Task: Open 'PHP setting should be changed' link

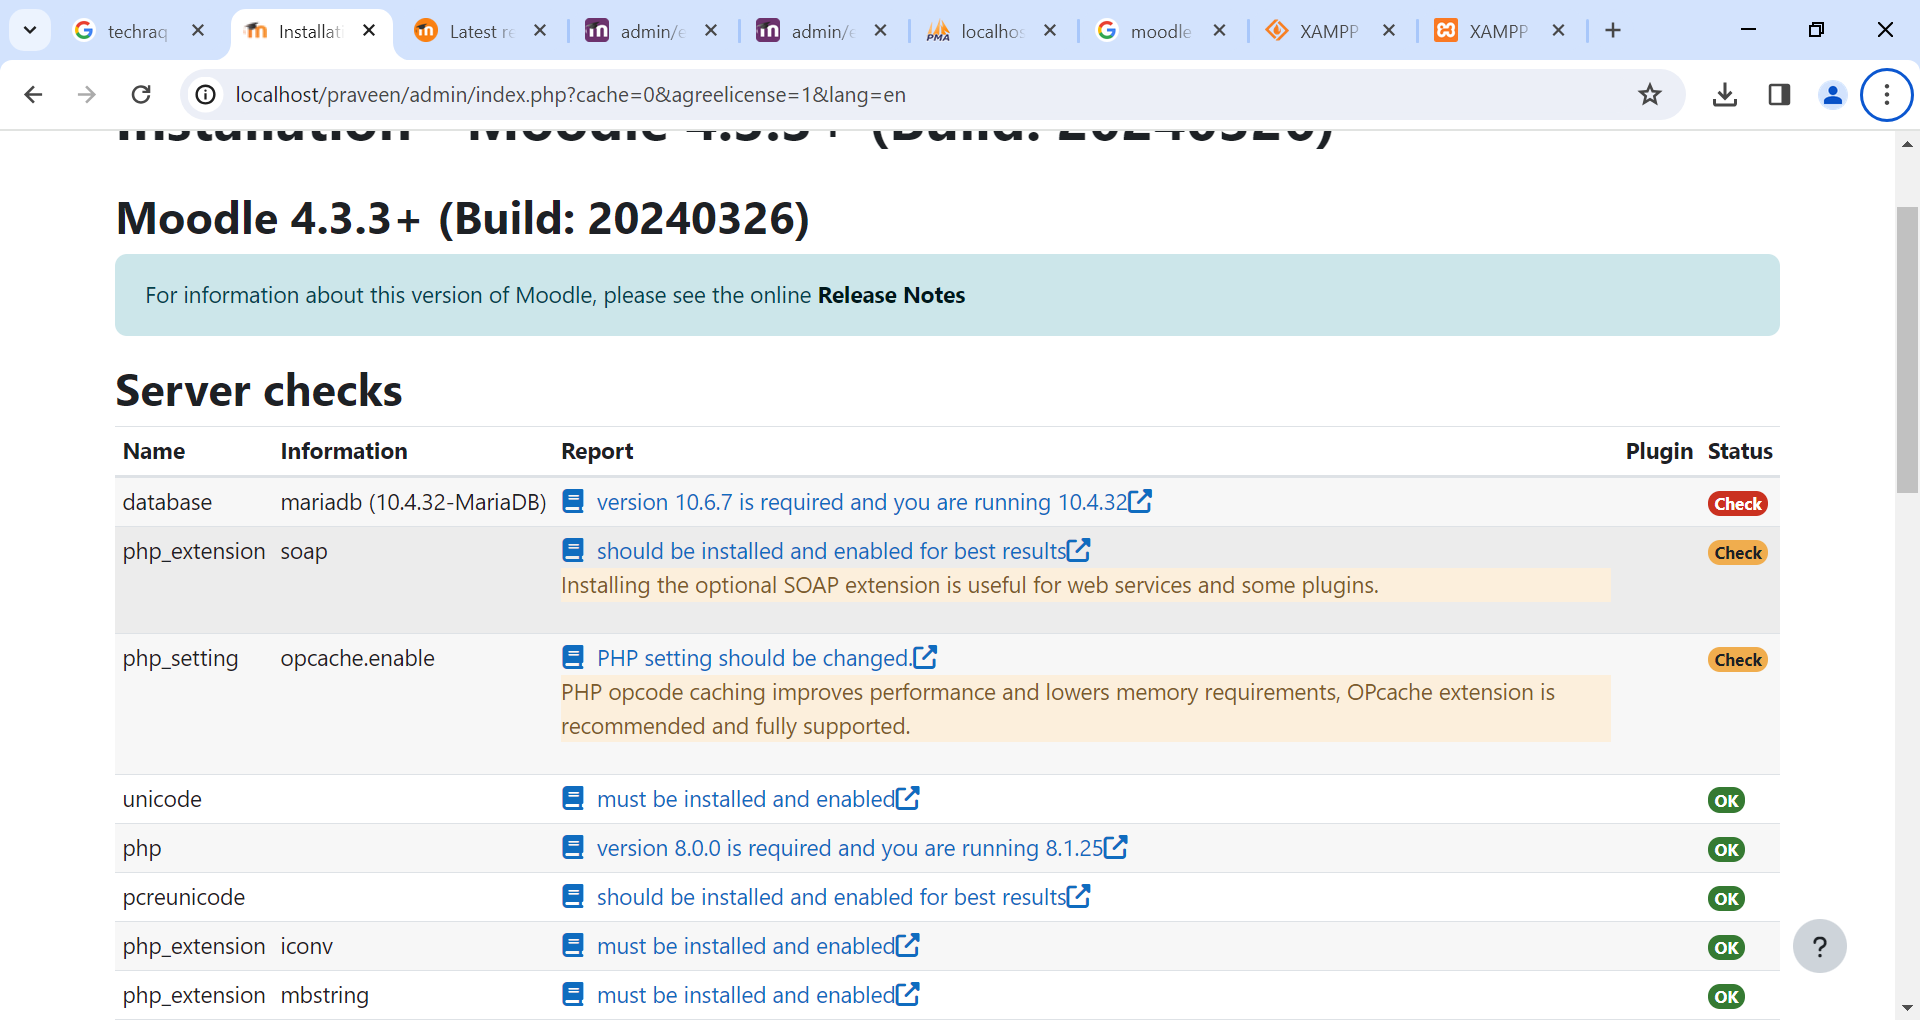Action: [x=766, y=658]
